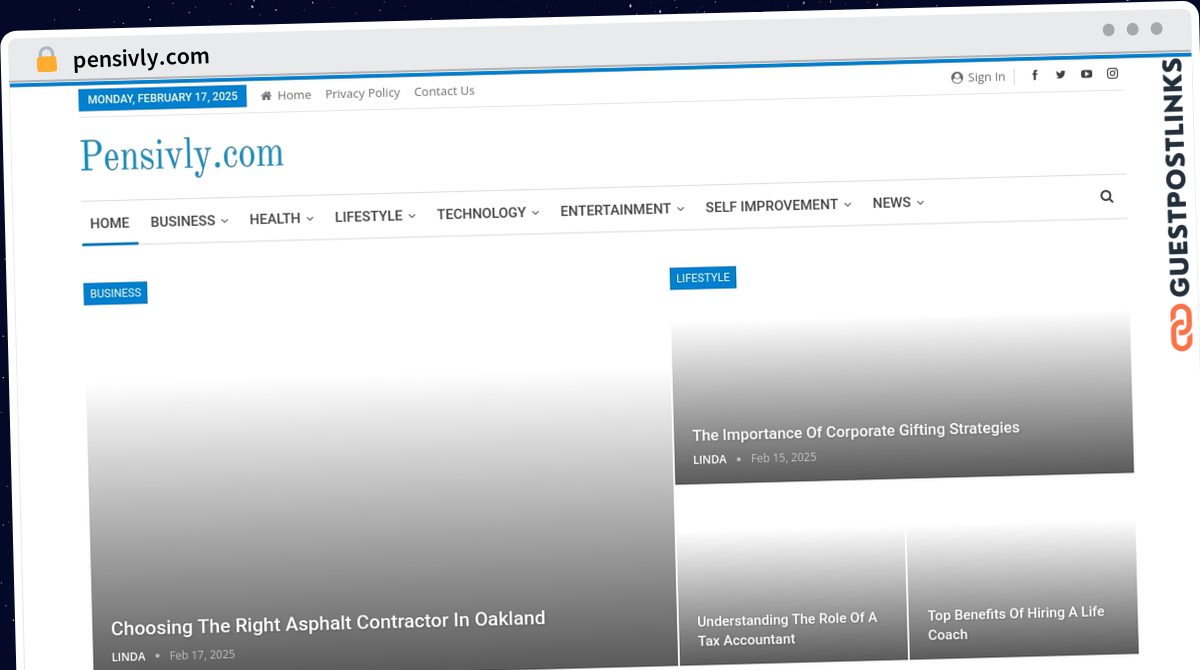The width and height of the screenshot is (1200, 670).
Task: Expand the Self Improvement menu chevron
Action: 847,205
